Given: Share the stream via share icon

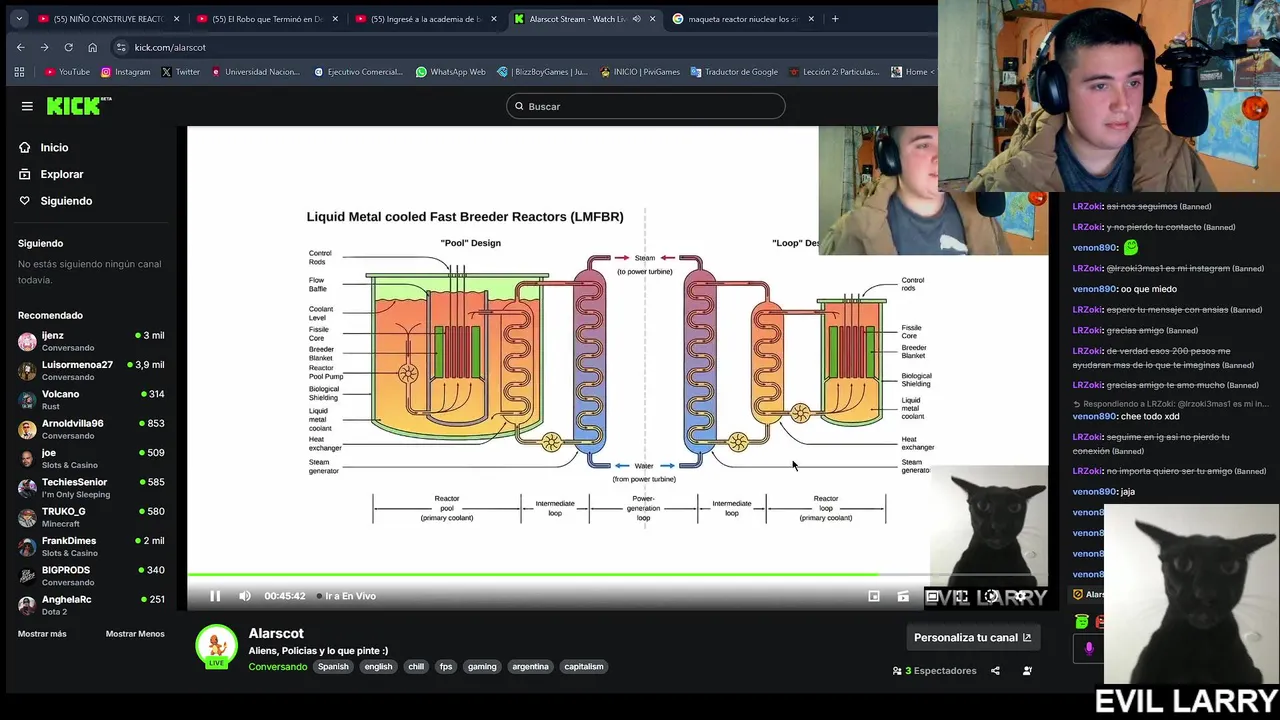Looking at the screenshot, I should point(995,671).
